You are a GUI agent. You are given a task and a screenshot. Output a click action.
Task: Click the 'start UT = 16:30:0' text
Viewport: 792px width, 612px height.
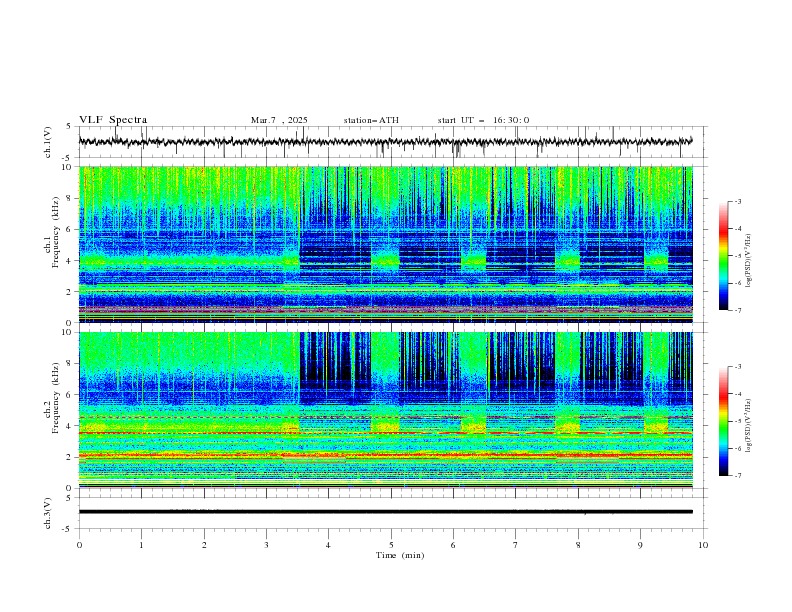coord(483,120)
